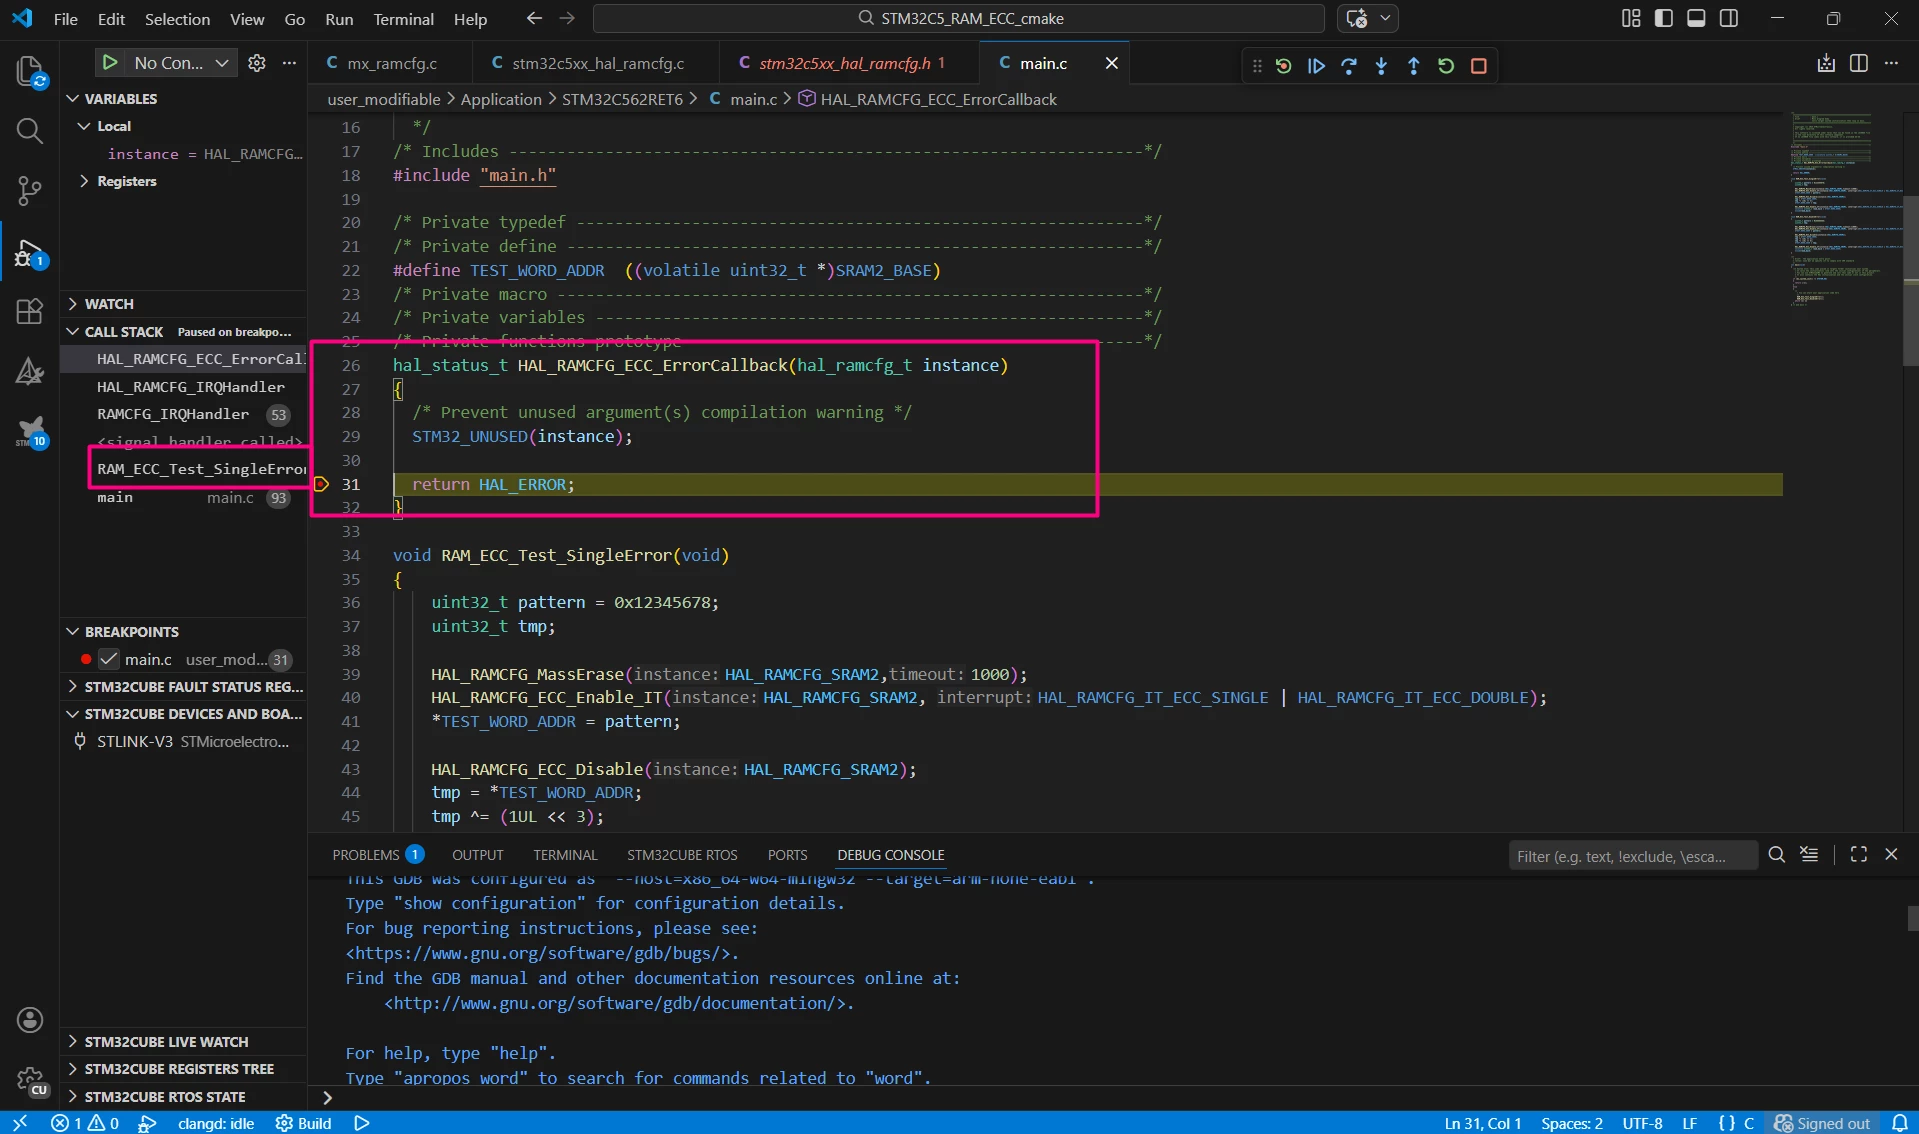Stop the debug session with red square
Image resolution: width=1919 pixels, height=1134 pixels.
tap(1479, 66)
